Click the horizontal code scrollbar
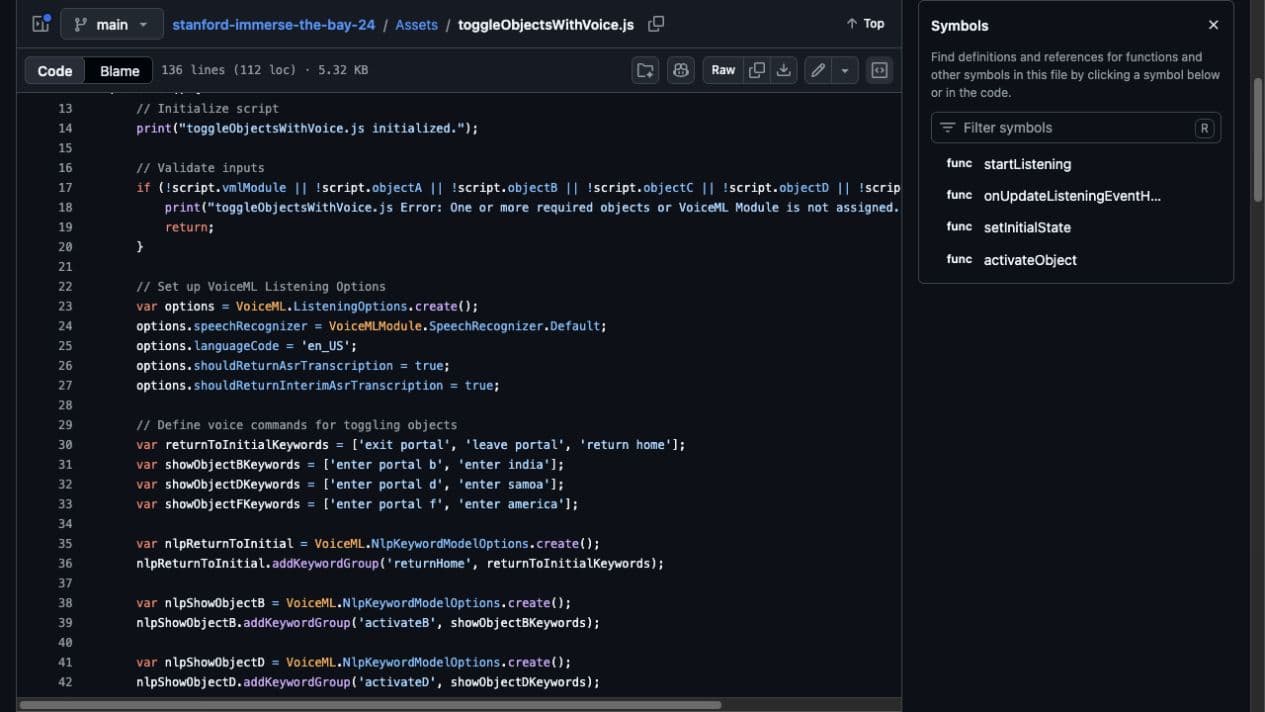Screen dimensions: 1265x712 click(370, 705)
